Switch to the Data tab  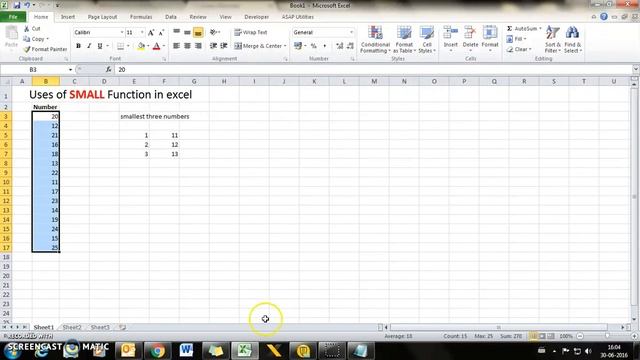[x=171, y=17]
